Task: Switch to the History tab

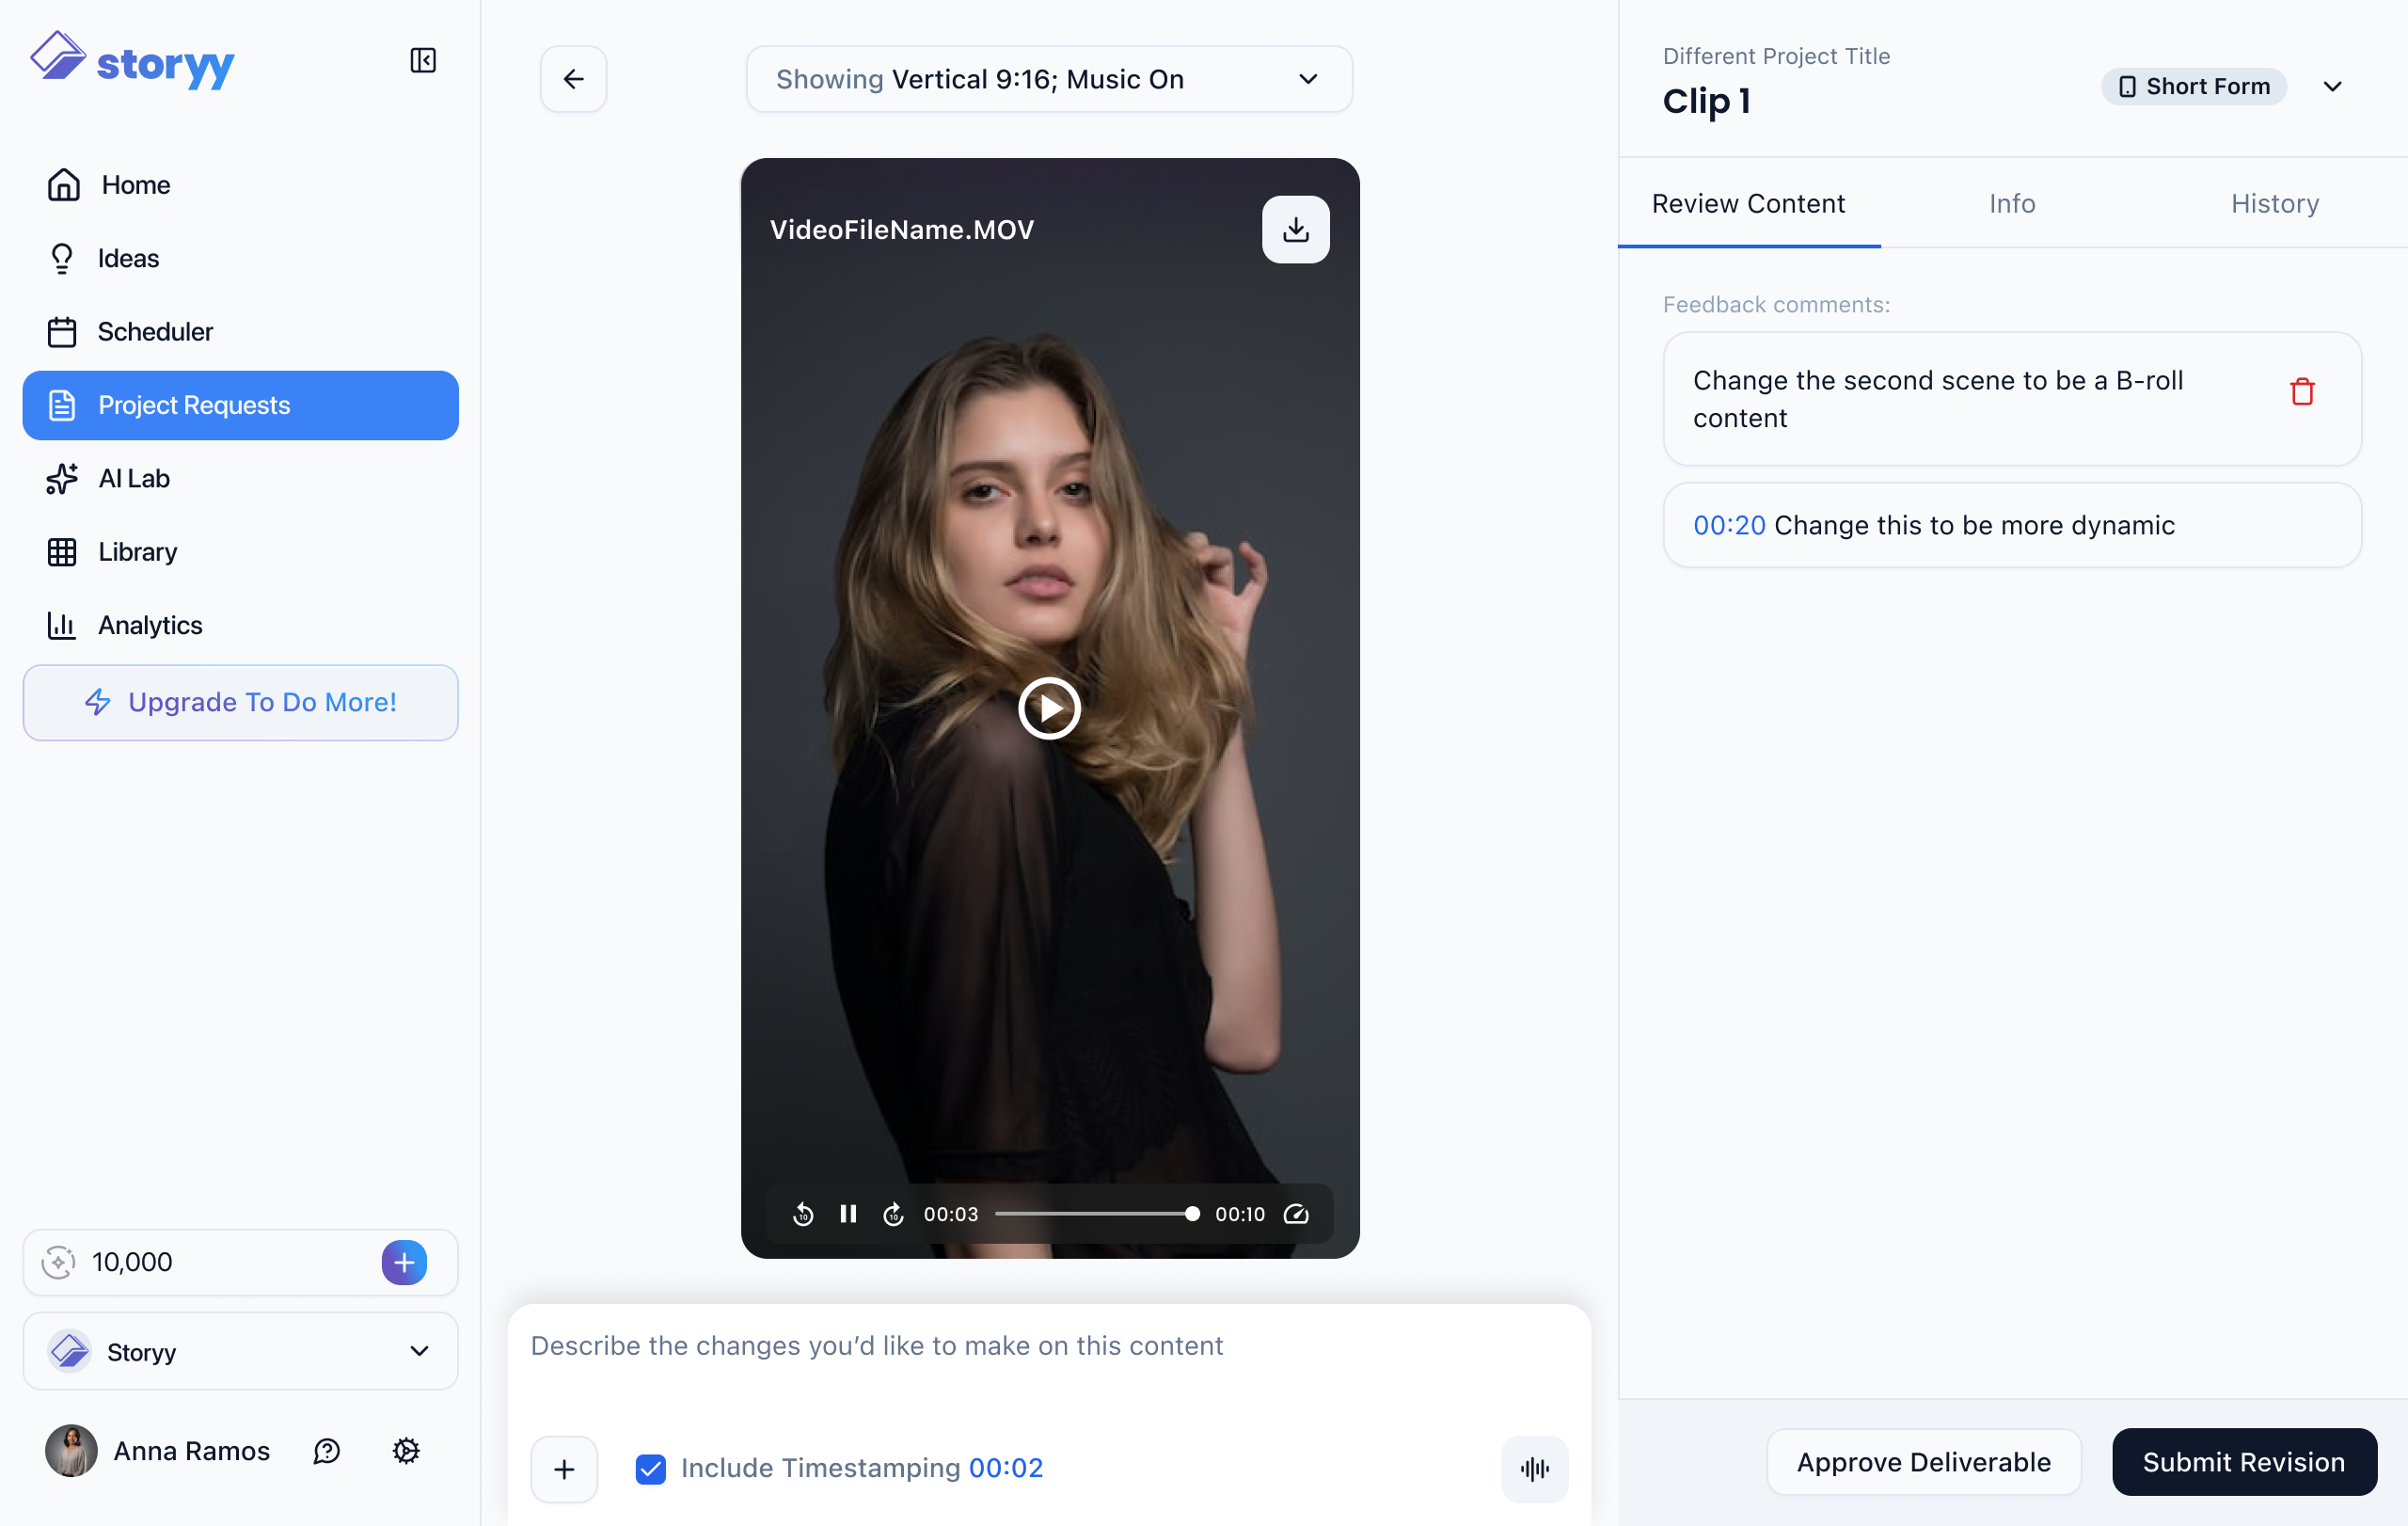Action: click(2275, 204)
